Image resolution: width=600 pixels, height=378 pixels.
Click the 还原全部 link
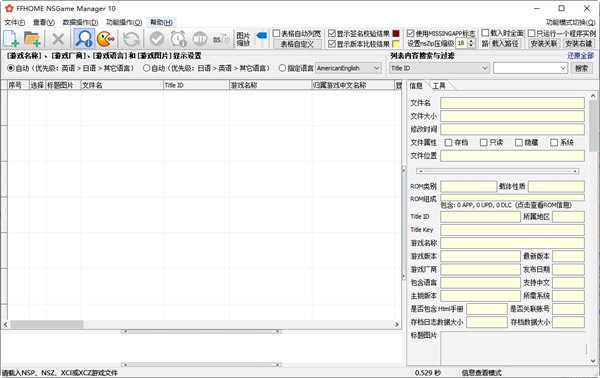point(580,56)
